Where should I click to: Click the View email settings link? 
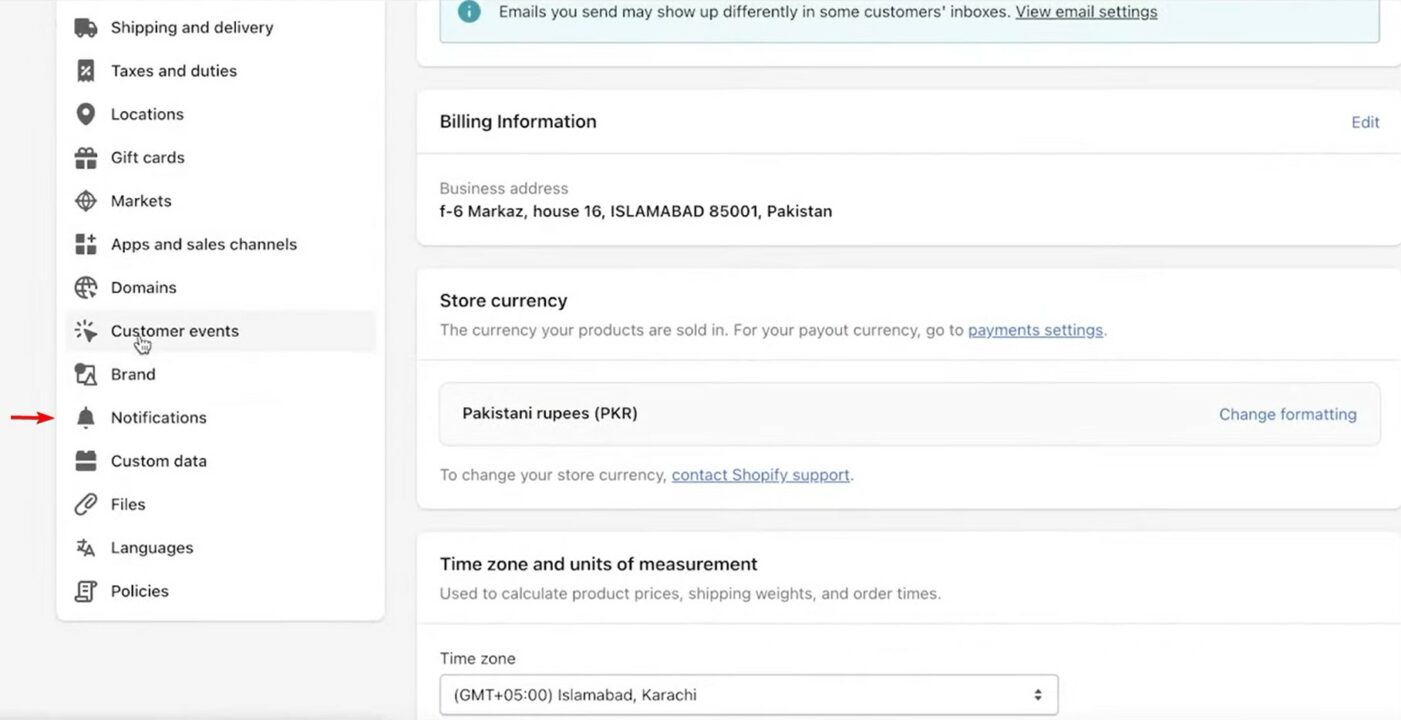pyautogui.click(x=1086, y=12)
